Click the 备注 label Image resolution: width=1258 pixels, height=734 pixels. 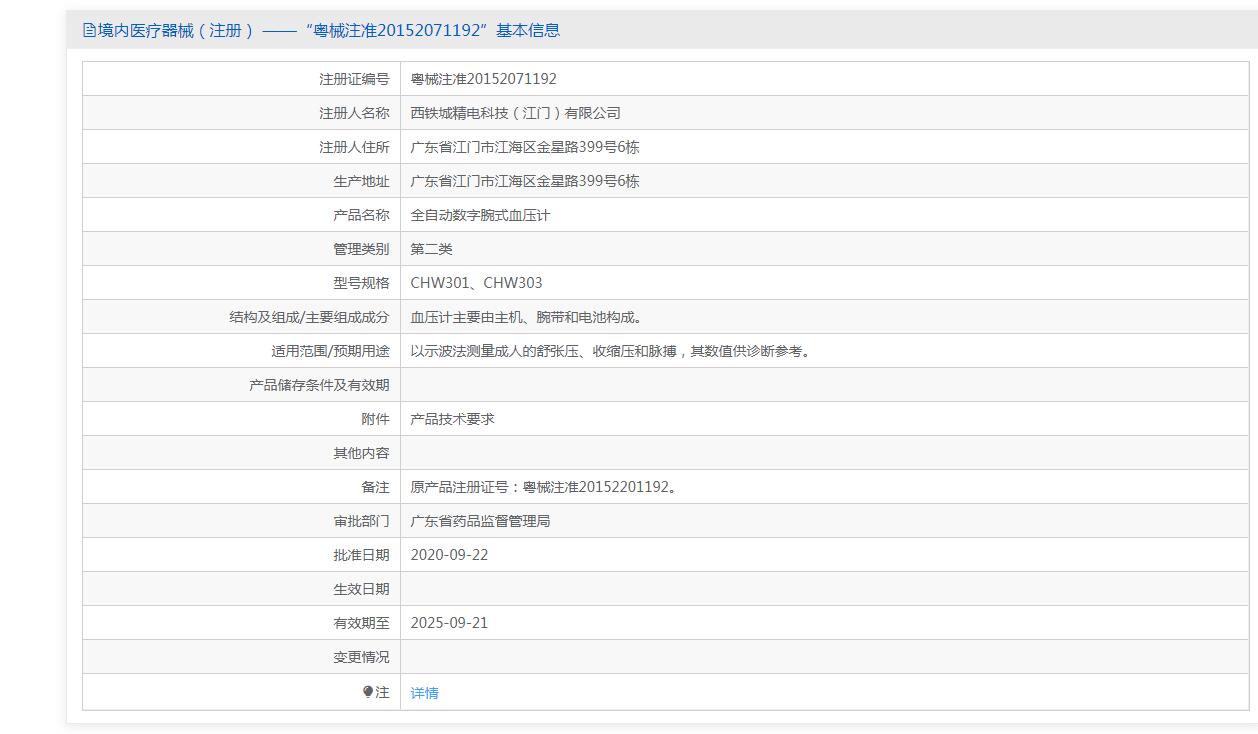[x=375, y=487]
